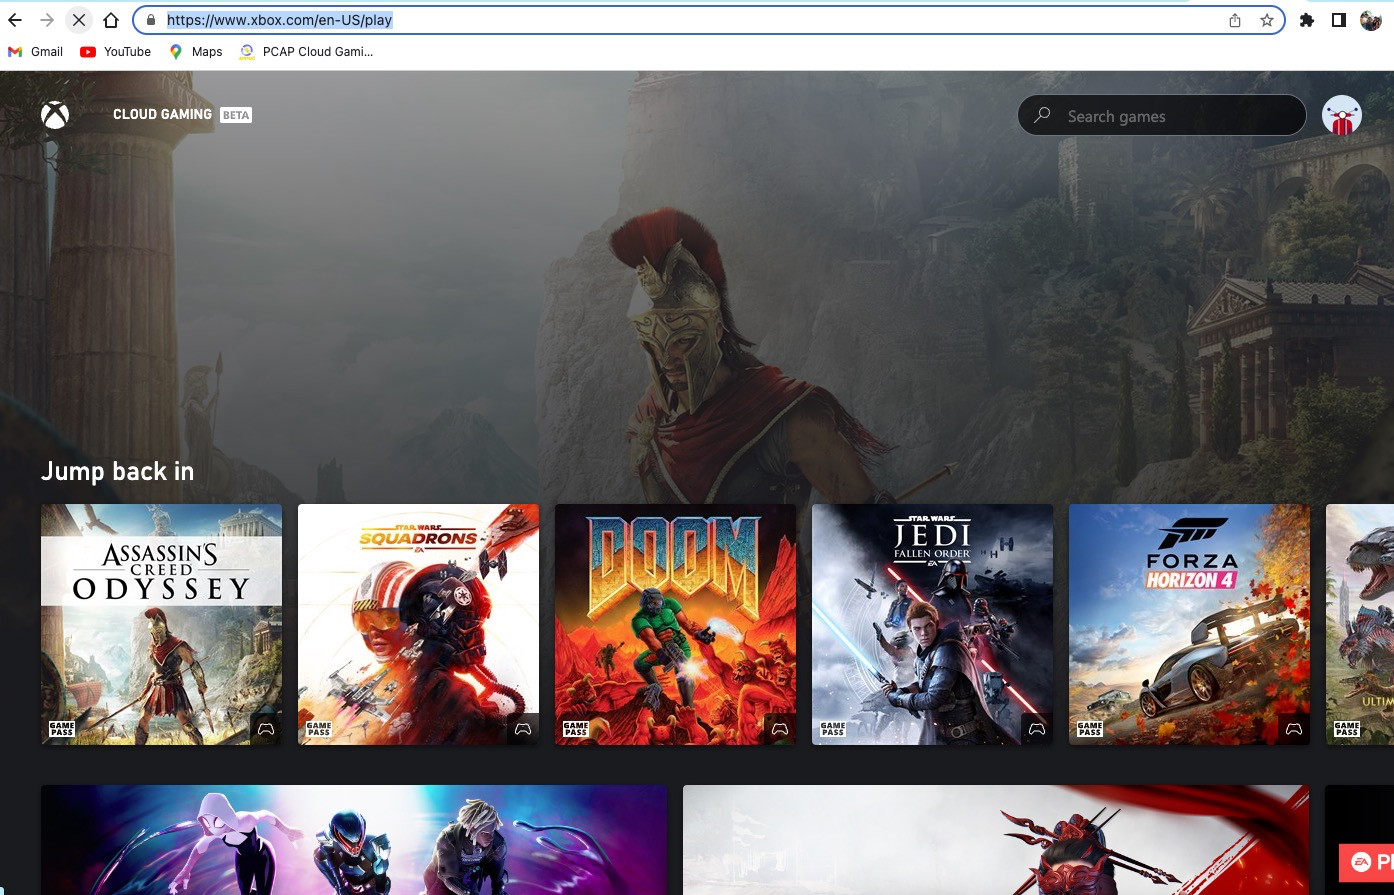The image size is (1394, 895).
Task: Open the Gmail bookmark
Action: coord(35,52)
